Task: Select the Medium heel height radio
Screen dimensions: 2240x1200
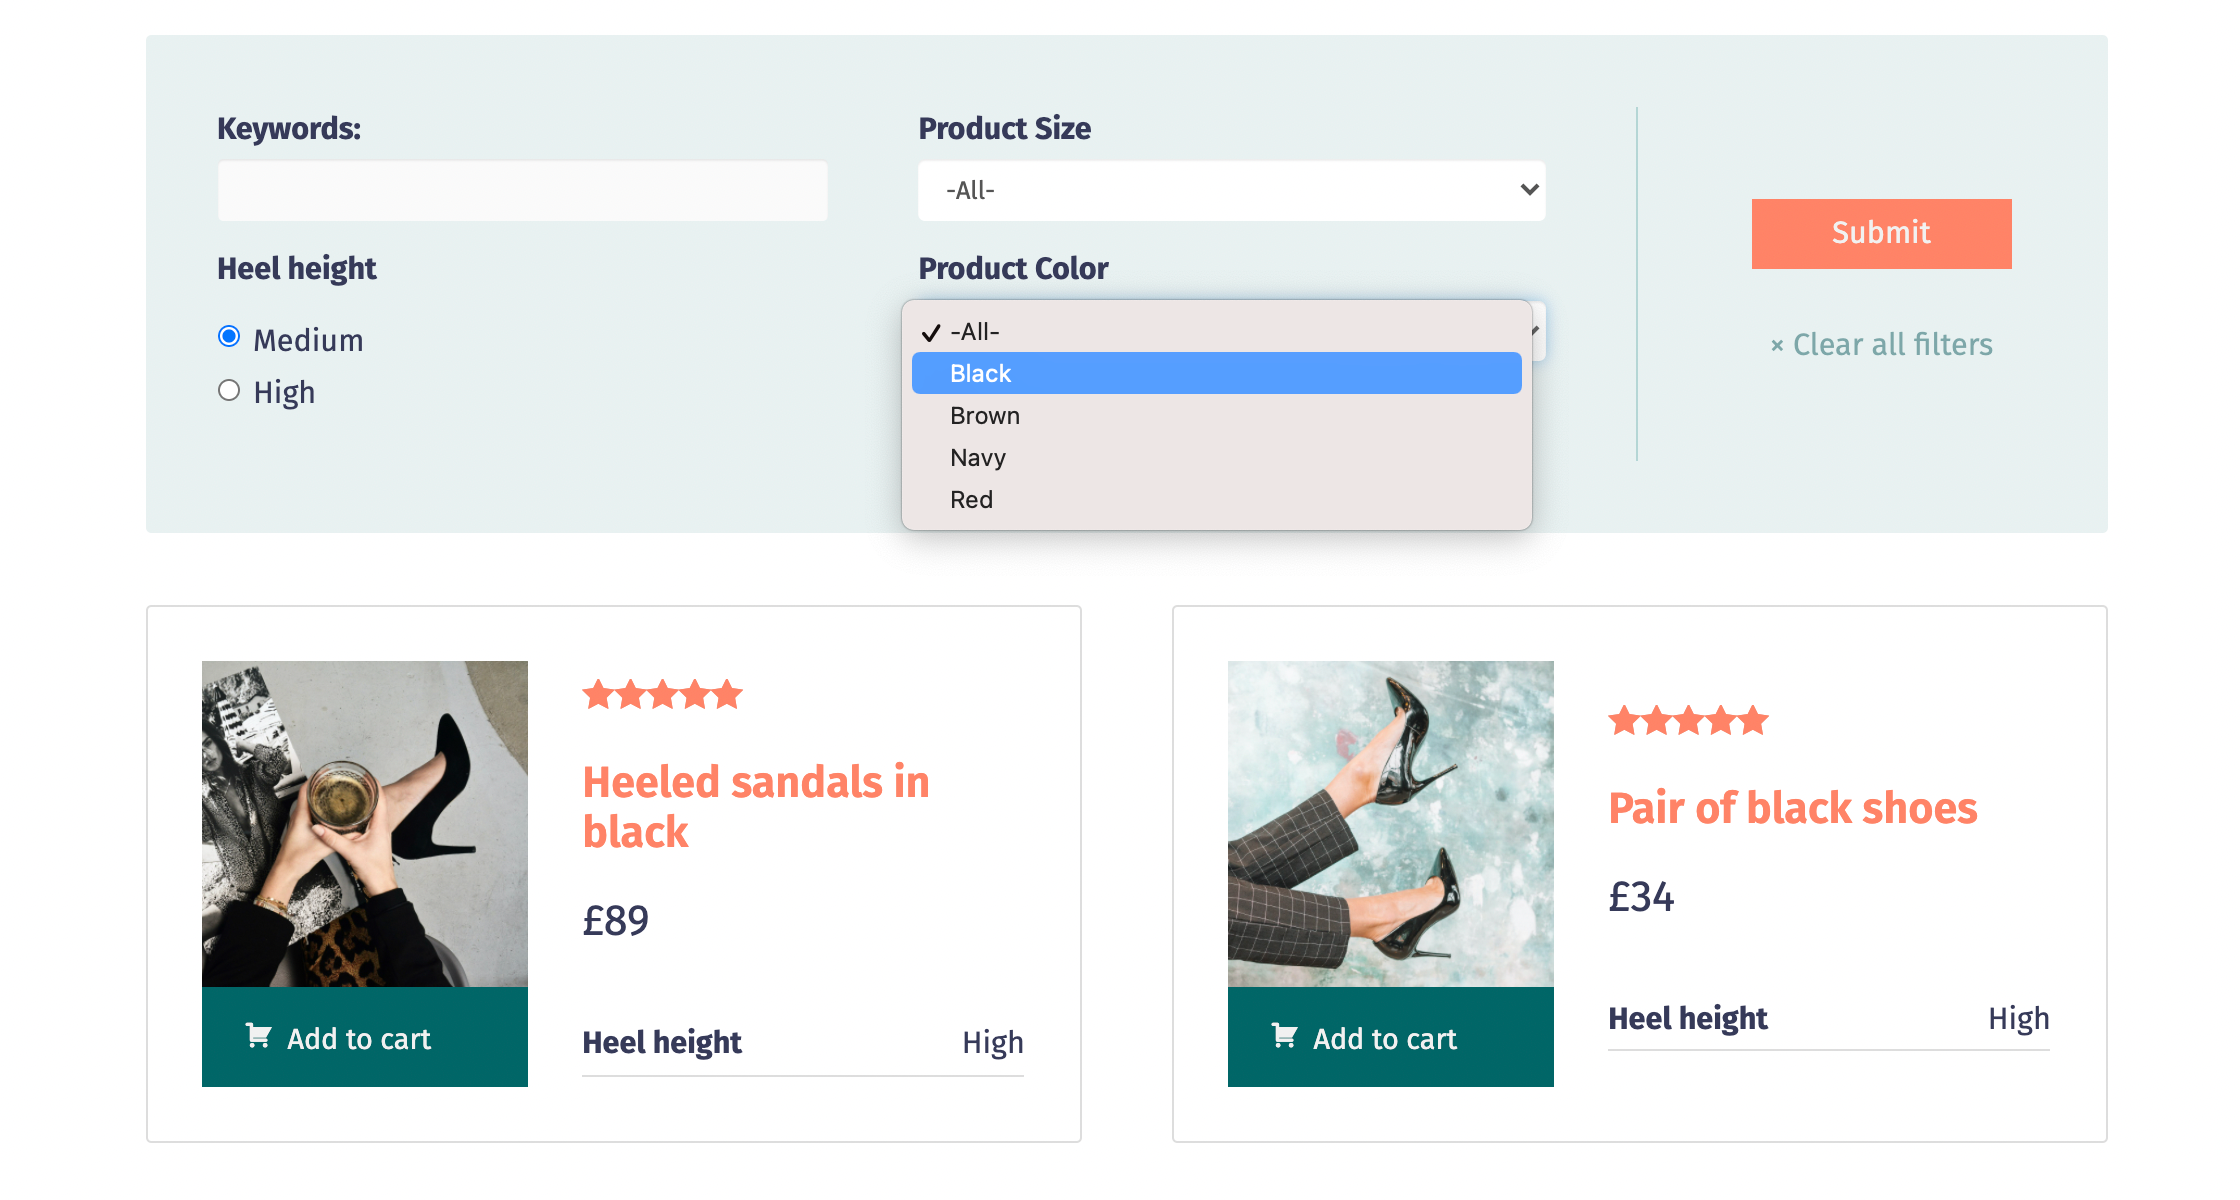Action: [229, 337]
